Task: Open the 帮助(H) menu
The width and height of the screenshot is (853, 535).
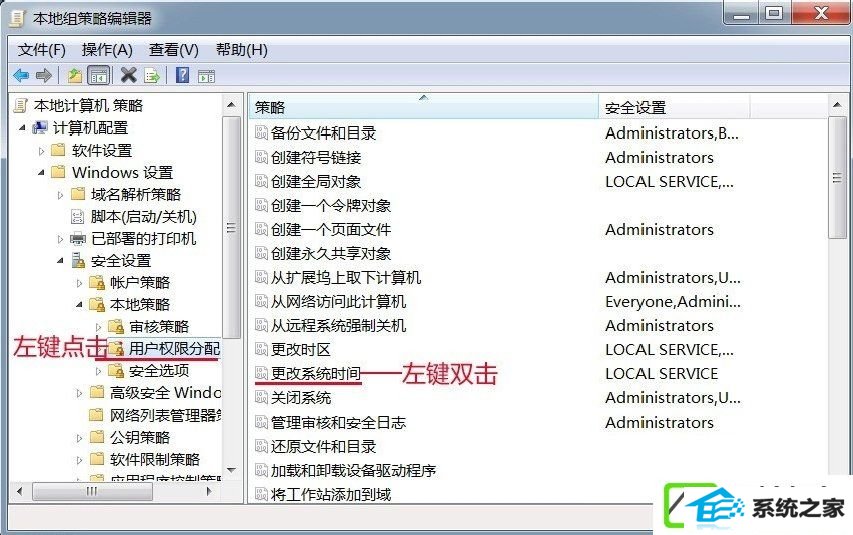Action: pos(242,50)
